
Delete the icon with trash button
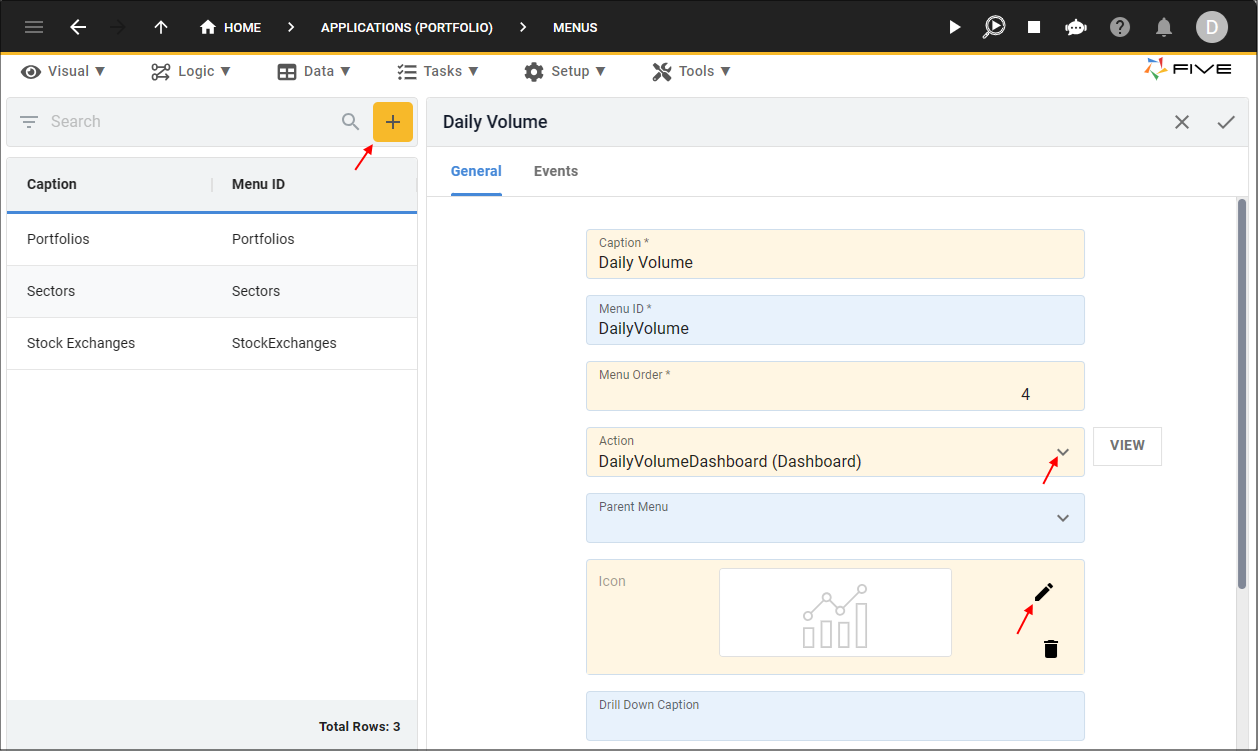[x=1051, y=649]
